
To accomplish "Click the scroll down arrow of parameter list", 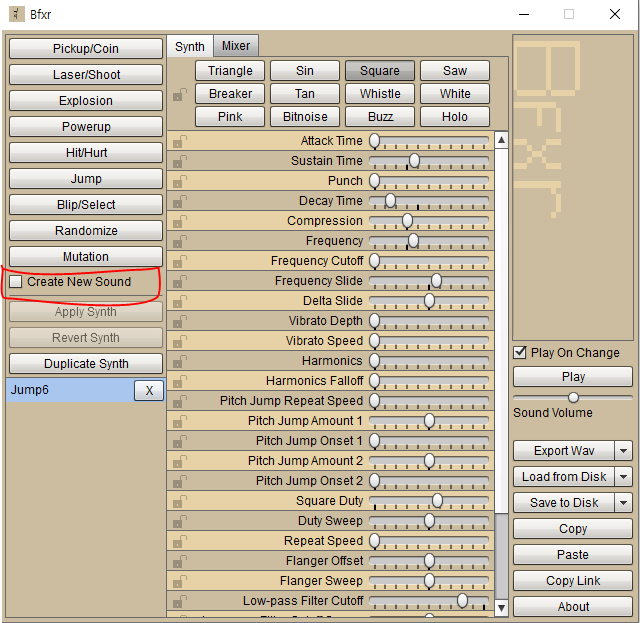I will pyautogui.click(x=501, y=608).
